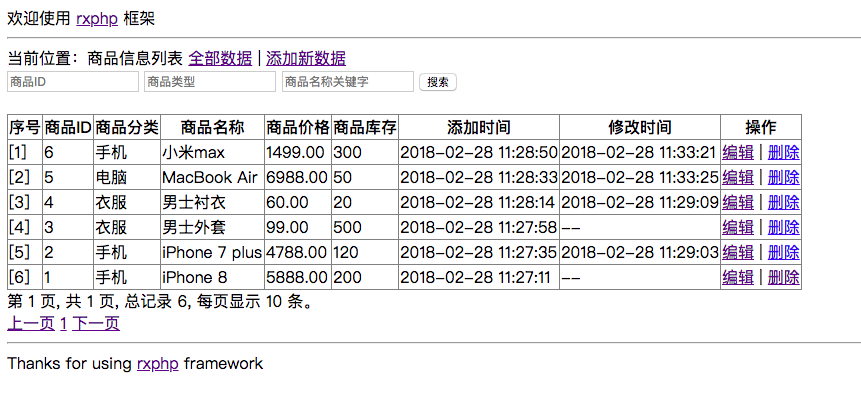Select the iPhone 7 plus name cell
The width and height of the screenshot is (861, 393).
pos(213,252)
